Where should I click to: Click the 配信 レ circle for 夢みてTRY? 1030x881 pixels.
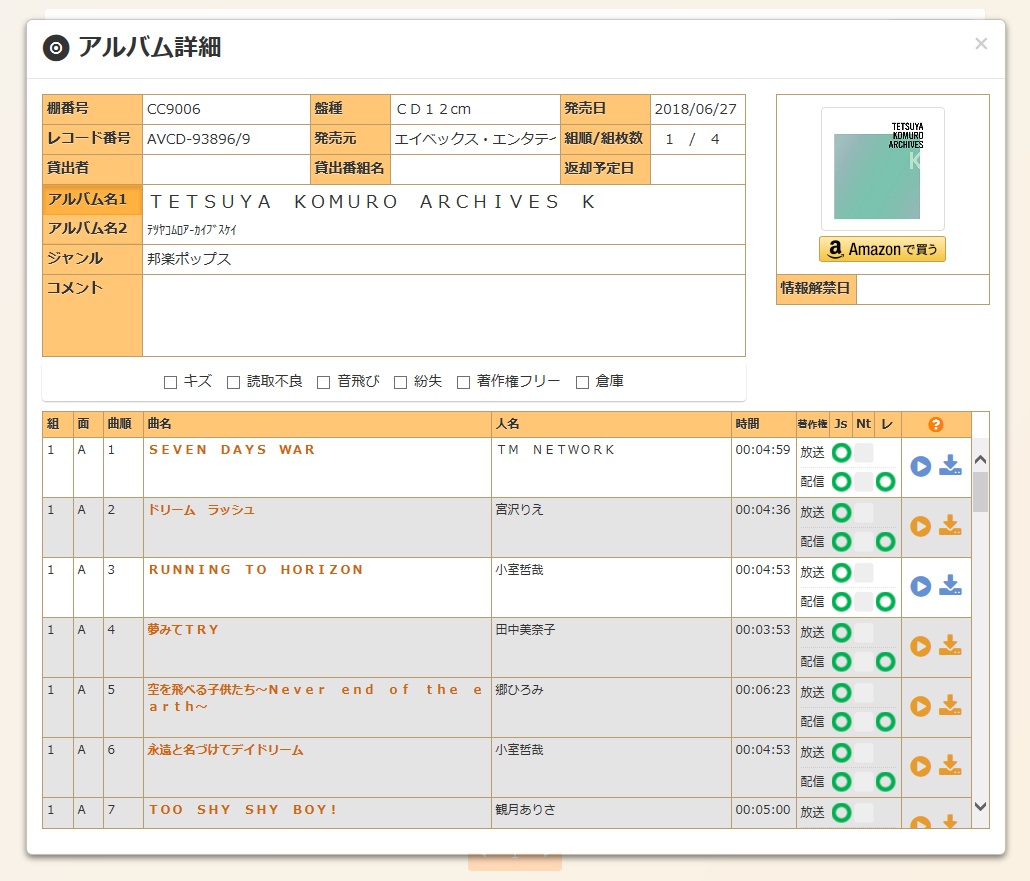click(885, 662)
